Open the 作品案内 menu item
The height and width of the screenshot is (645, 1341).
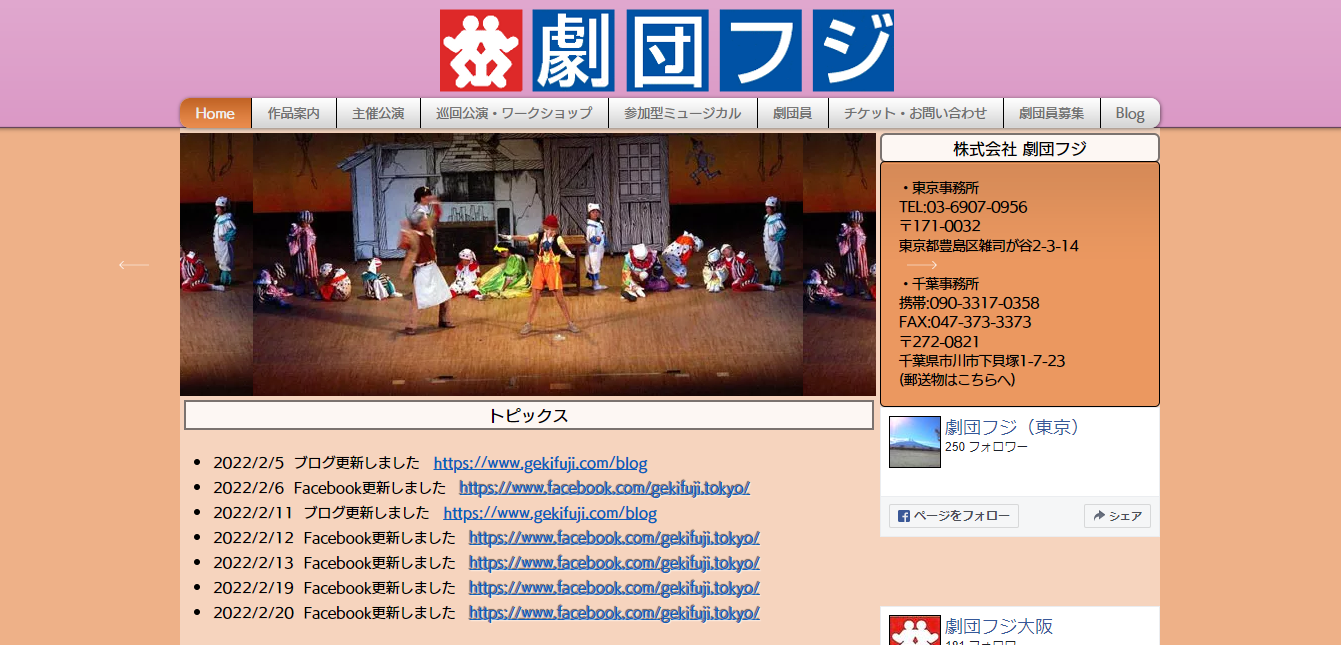point(294,113)
